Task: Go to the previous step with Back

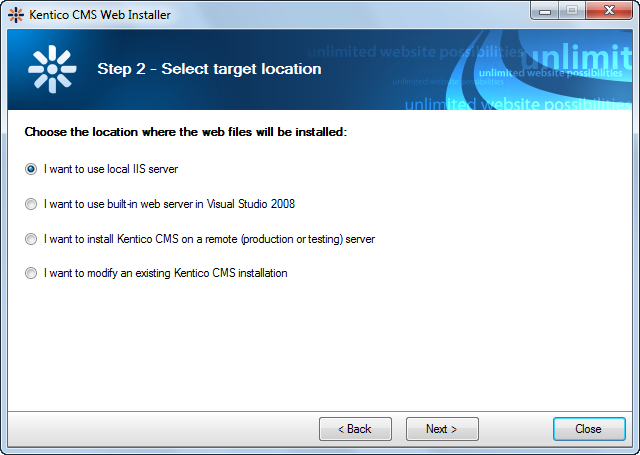Action: pyautogui.click(x=355, y=429)
